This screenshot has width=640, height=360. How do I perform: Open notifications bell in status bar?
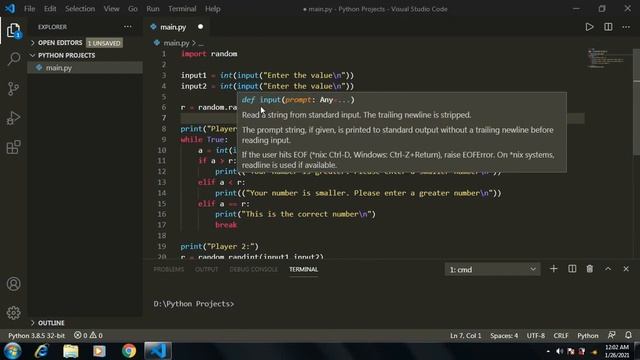point(628,335)
